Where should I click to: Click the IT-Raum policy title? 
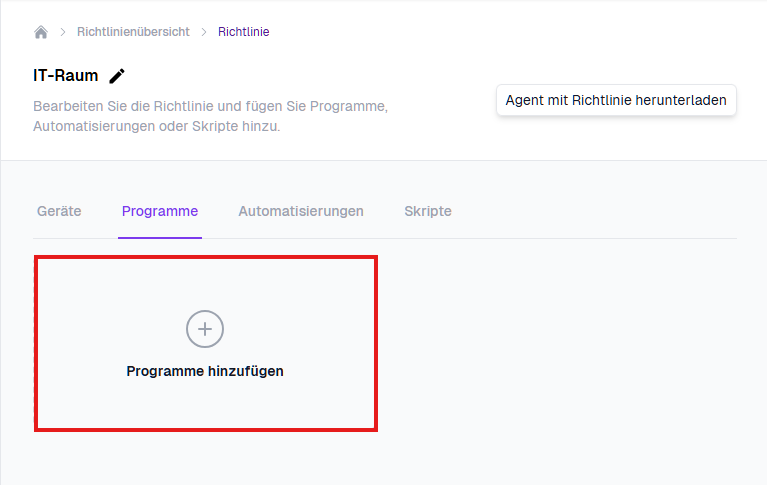click(x=66, y=76)
